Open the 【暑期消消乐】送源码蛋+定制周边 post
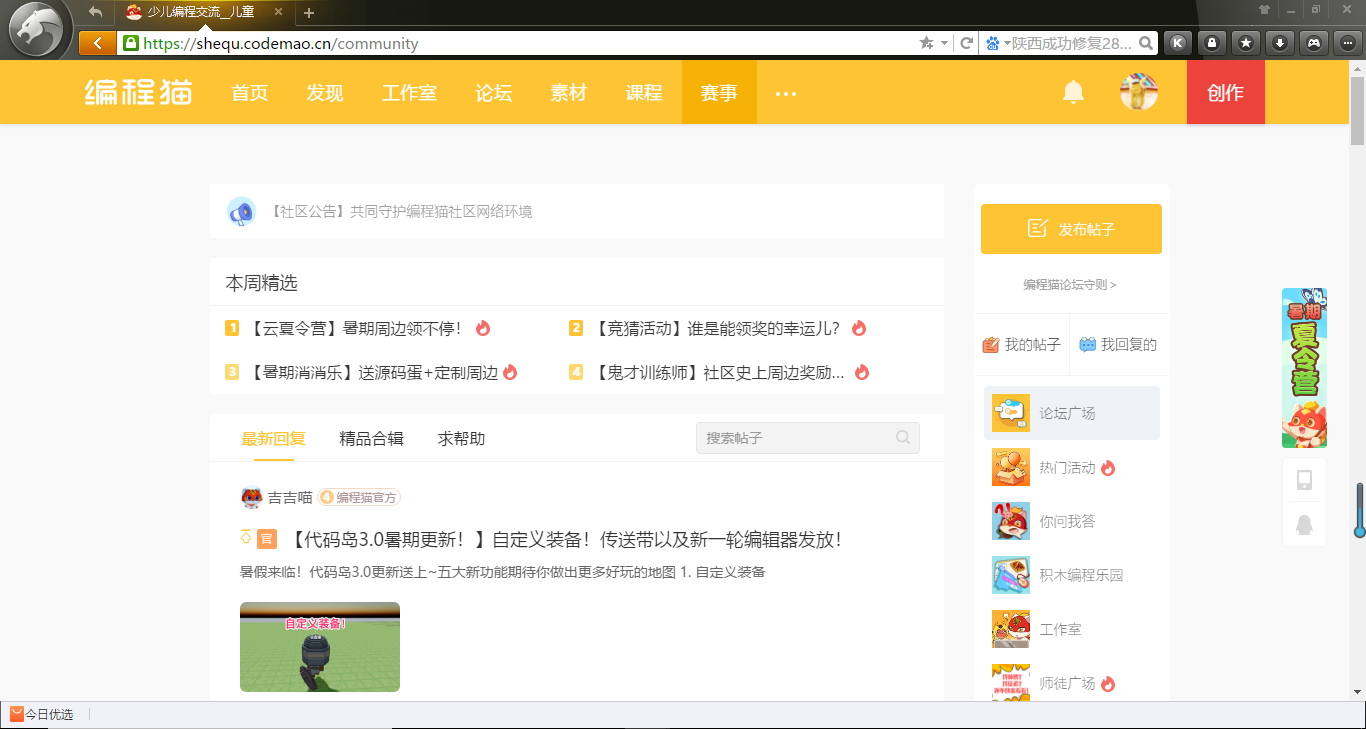 372,372
